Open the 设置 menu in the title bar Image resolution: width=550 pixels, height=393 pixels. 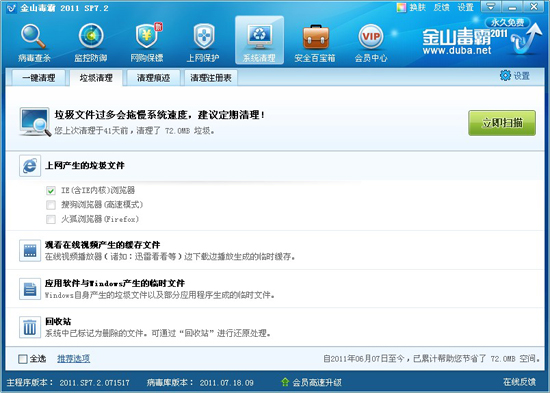click(465, 7)
